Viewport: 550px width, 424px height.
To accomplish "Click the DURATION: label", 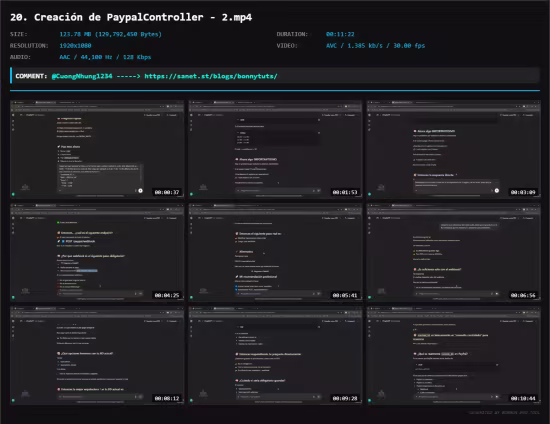I will point(292,34).
